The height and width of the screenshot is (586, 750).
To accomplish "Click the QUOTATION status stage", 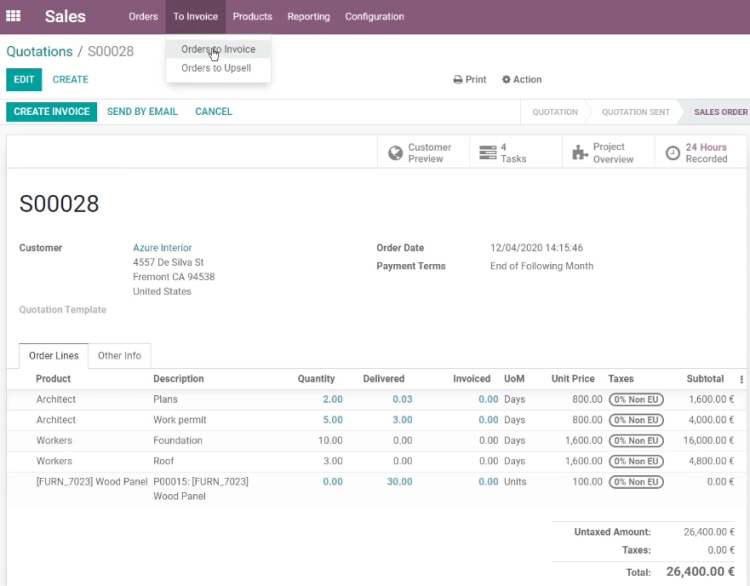I will pyautogui.click(x=555, y=112).
